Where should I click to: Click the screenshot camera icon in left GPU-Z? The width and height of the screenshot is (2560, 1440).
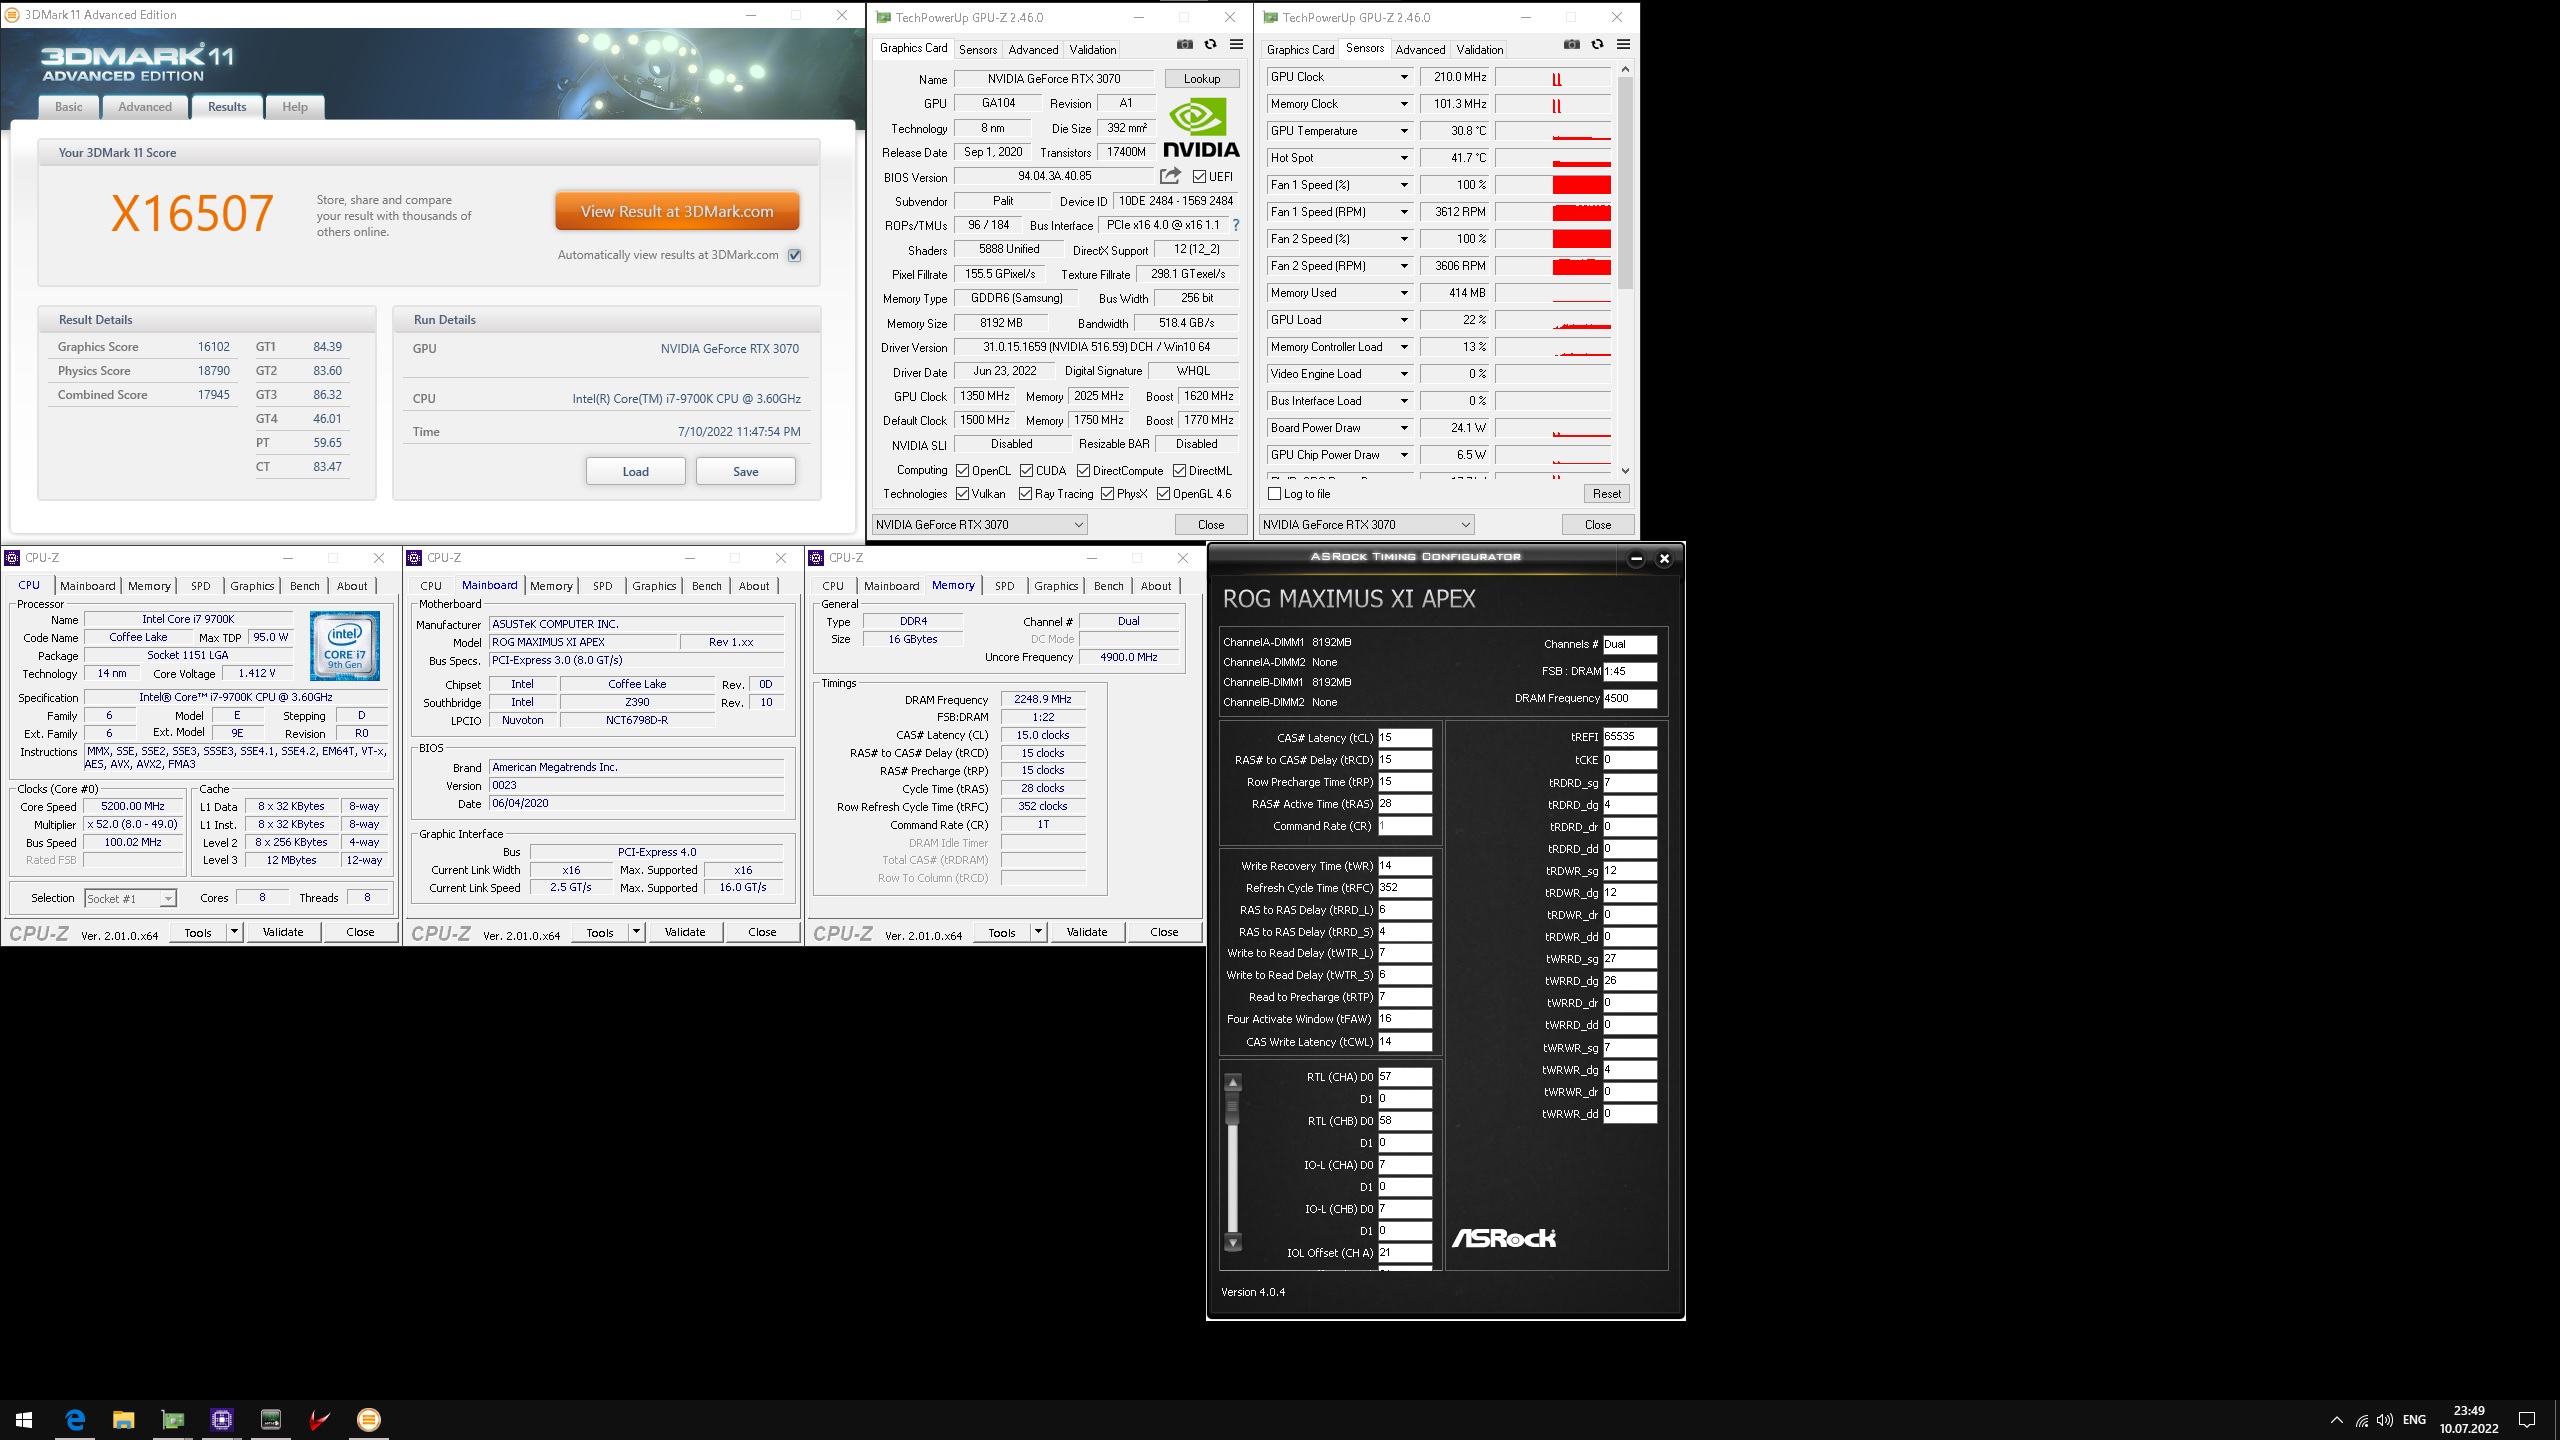1184,45
